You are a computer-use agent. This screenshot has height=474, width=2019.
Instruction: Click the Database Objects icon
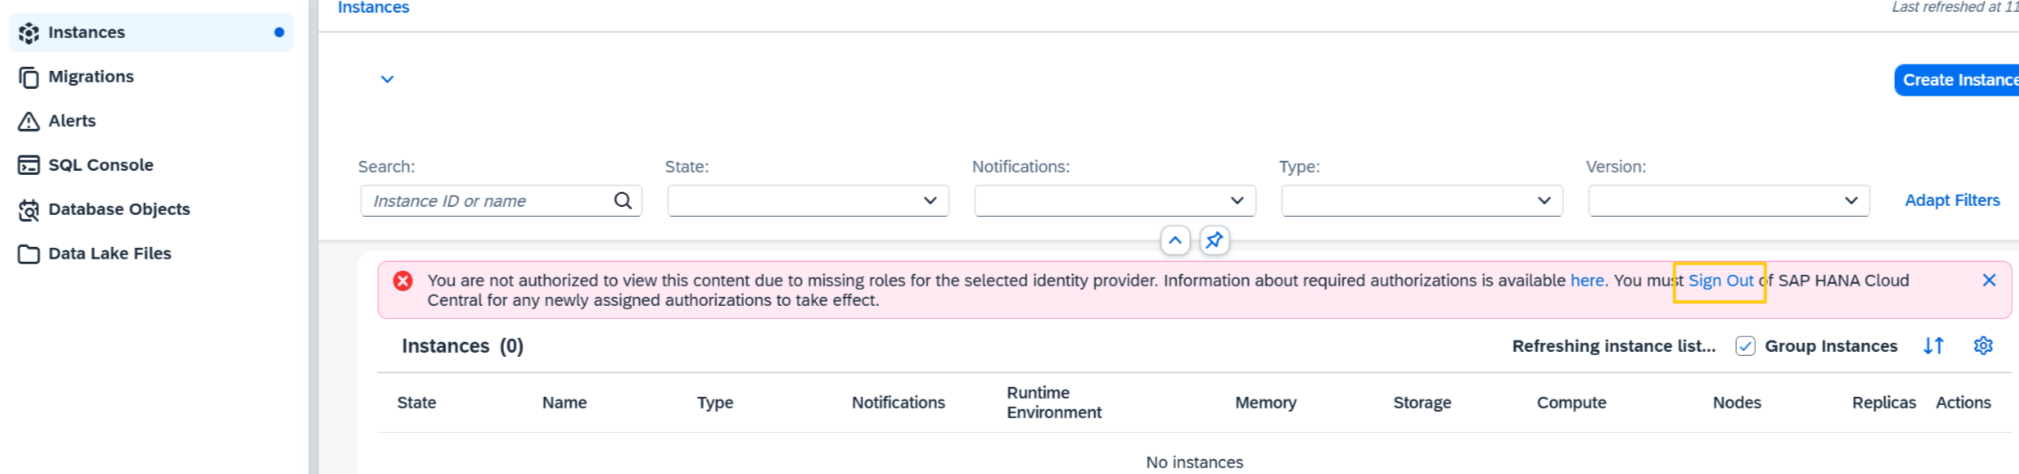coord(29,209)
